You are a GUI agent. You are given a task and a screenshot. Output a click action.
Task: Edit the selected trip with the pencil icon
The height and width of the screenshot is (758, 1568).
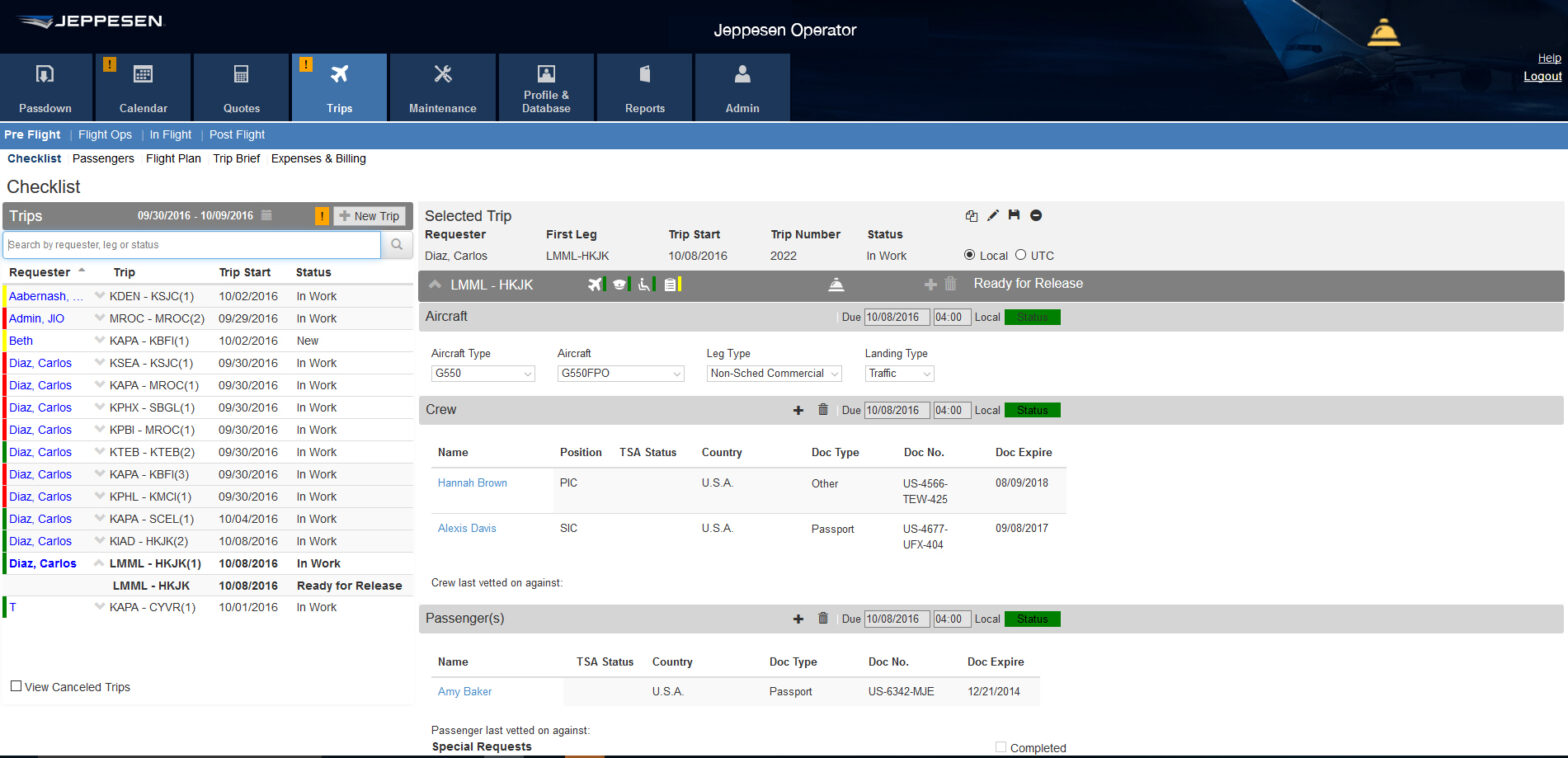pos(993,215)
